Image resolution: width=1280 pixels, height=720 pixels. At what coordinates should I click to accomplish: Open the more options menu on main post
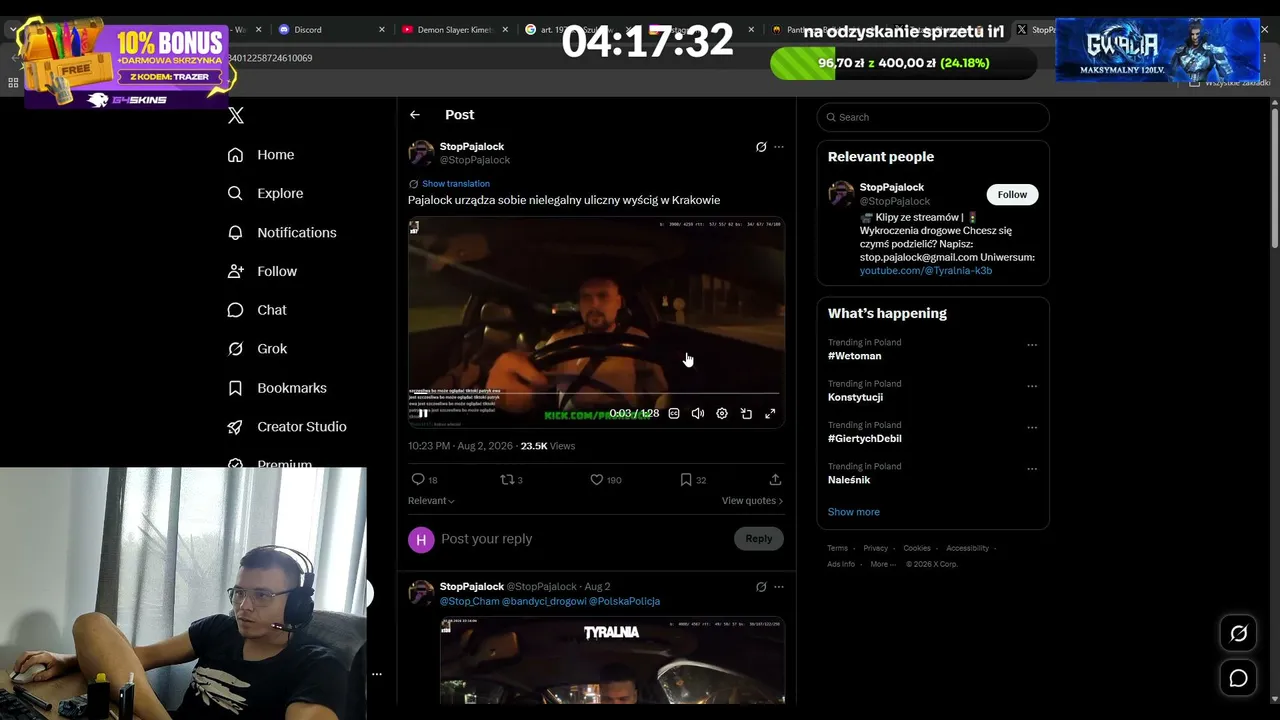pyautogui.click(x=779, y=147)
